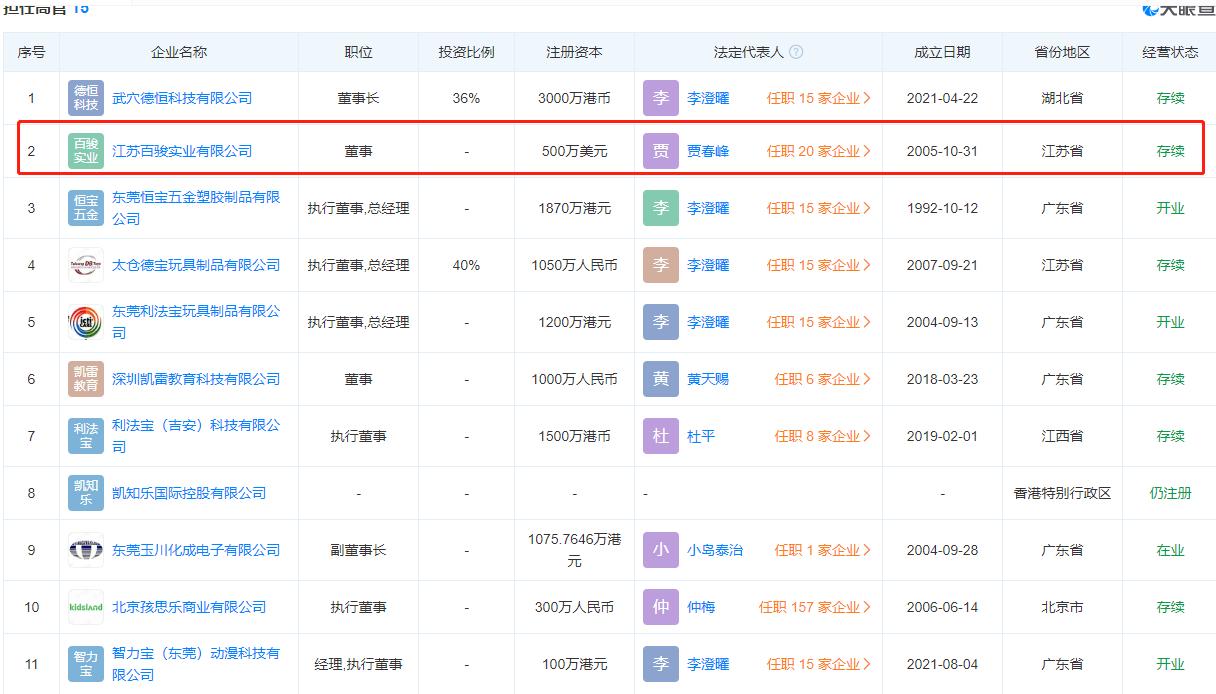Viewport: 1216px width, 694px height.
Task: Click the 1075.7646万港元 capital cell
Action: point(575,550)
